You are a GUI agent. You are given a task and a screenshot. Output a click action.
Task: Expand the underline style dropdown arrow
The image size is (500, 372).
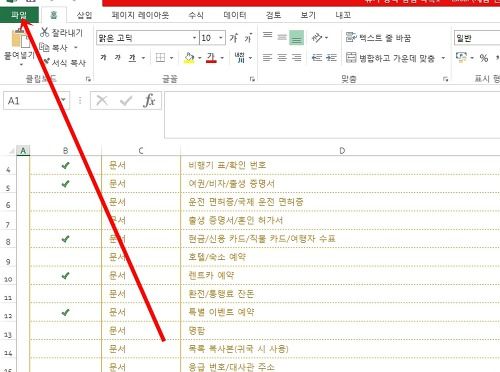coord(143,58)
